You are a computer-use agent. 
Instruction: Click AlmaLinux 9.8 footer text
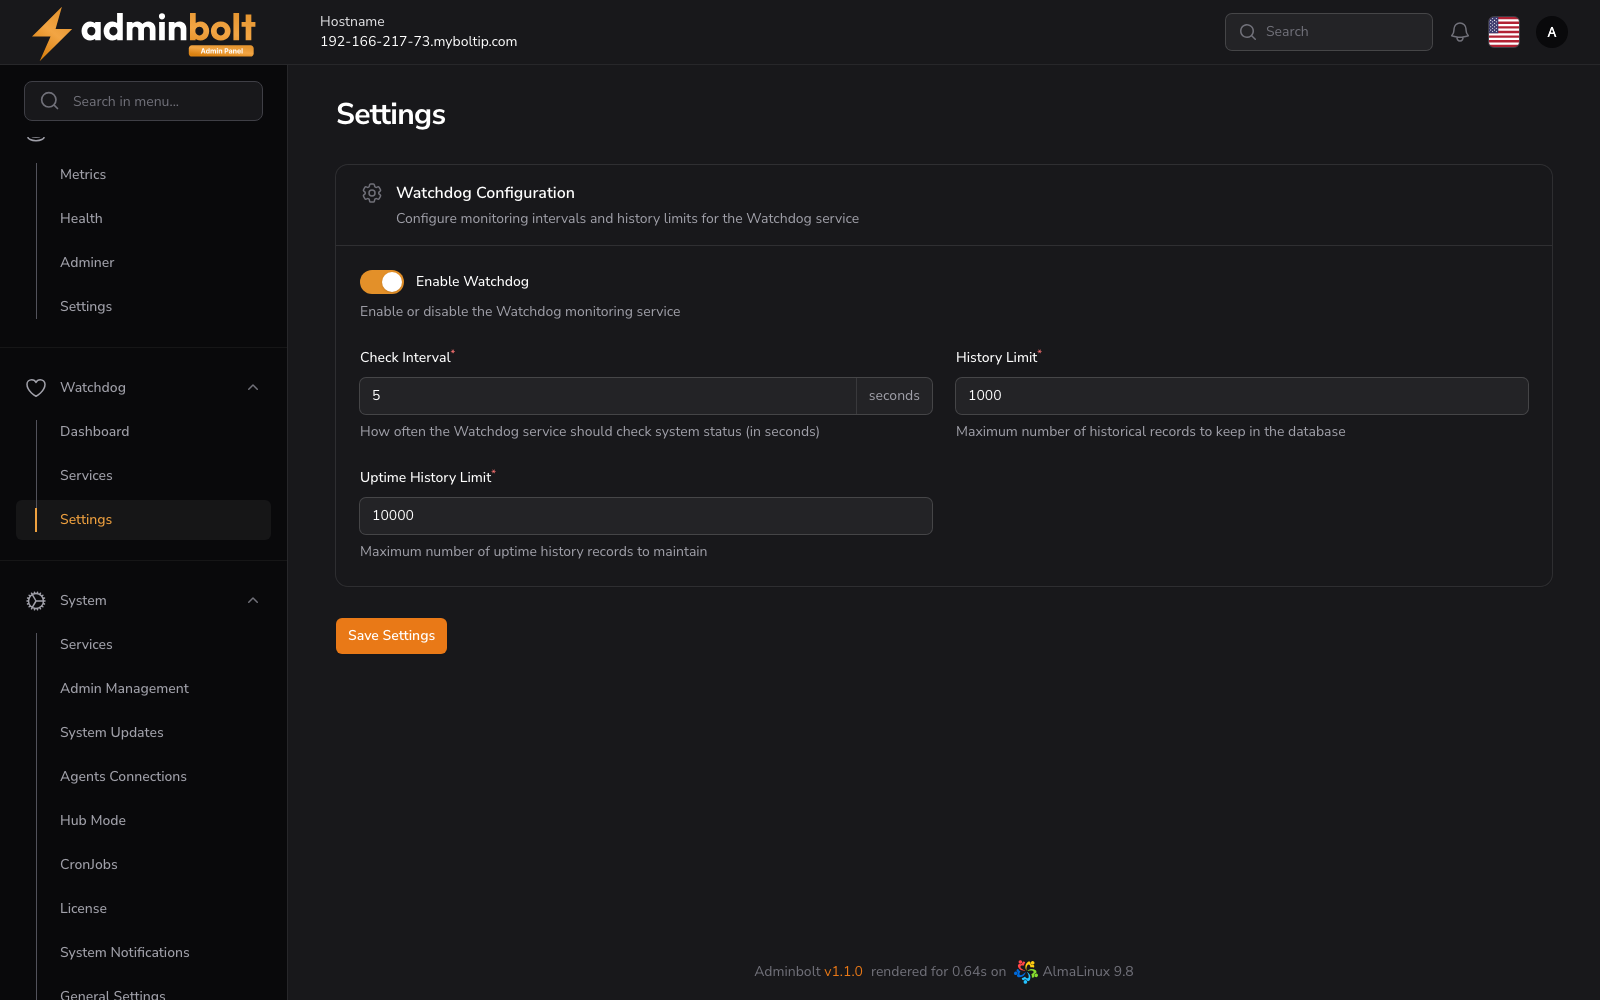pyautogui.click(x=1088, y=971)
